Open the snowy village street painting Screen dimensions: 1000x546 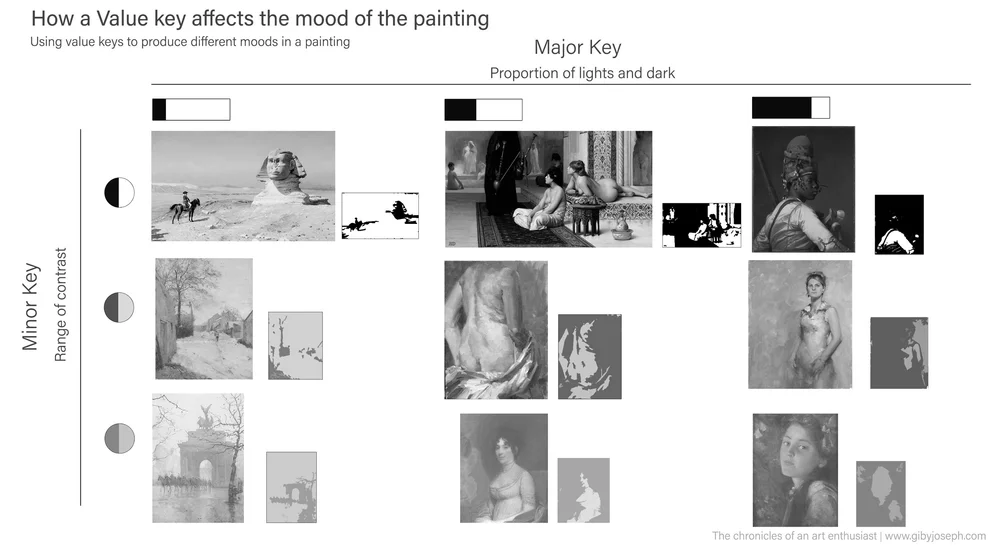204,319
